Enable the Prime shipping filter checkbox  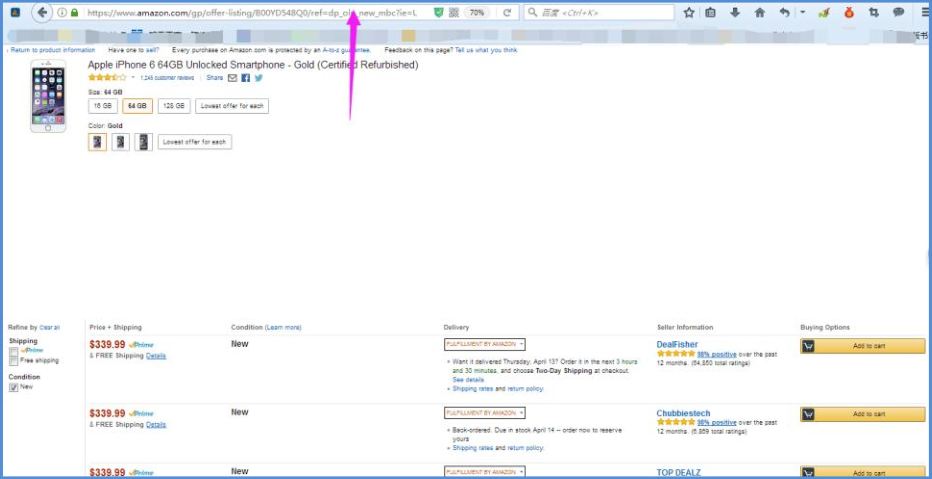pos(14,351)
